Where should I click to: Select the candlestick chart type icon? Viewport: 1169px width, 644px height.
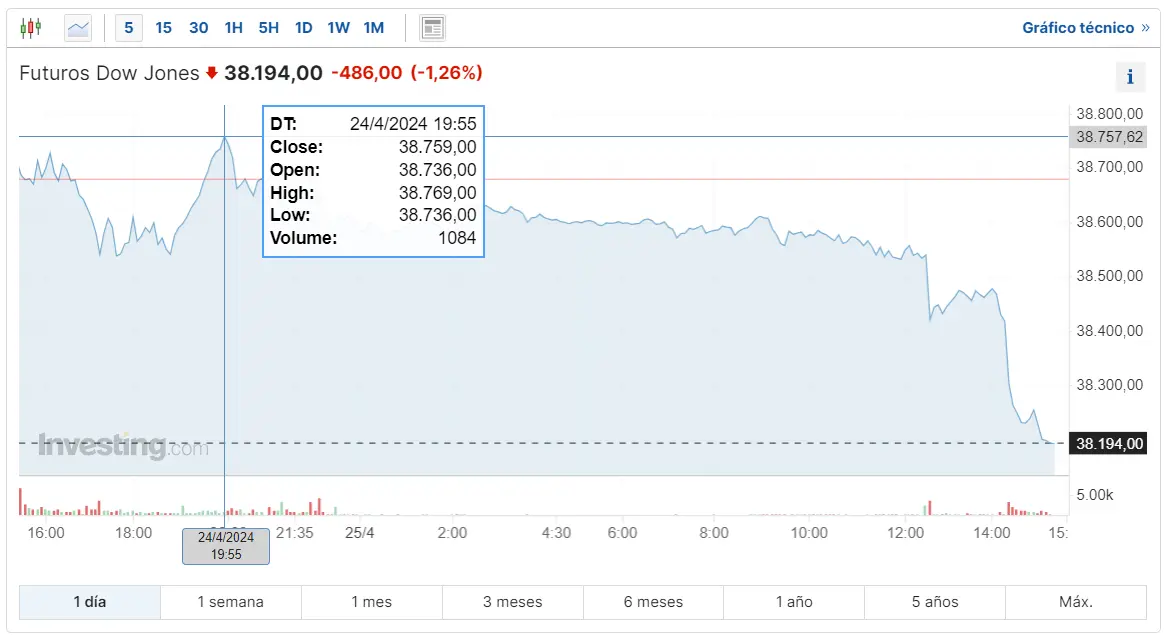[30, 27]
